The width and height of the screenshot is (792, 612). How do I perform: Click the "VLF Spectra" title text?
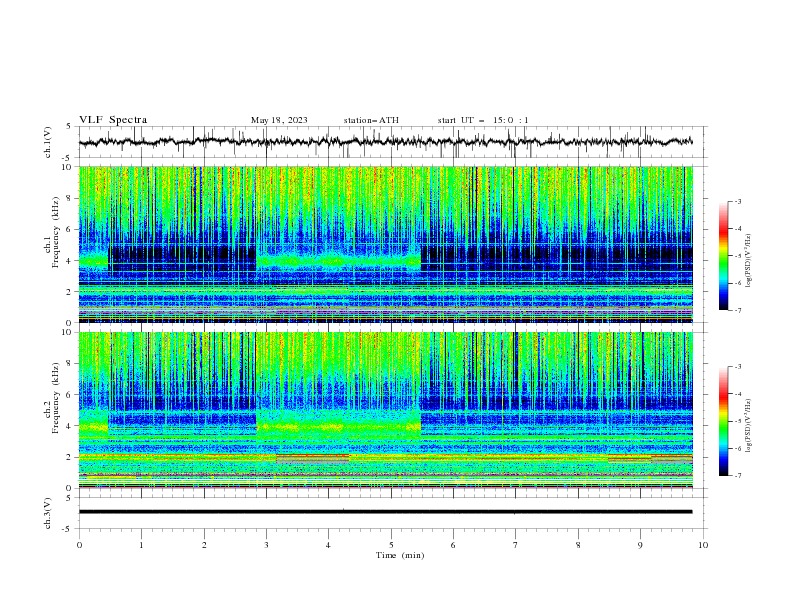tap(113, 120)
